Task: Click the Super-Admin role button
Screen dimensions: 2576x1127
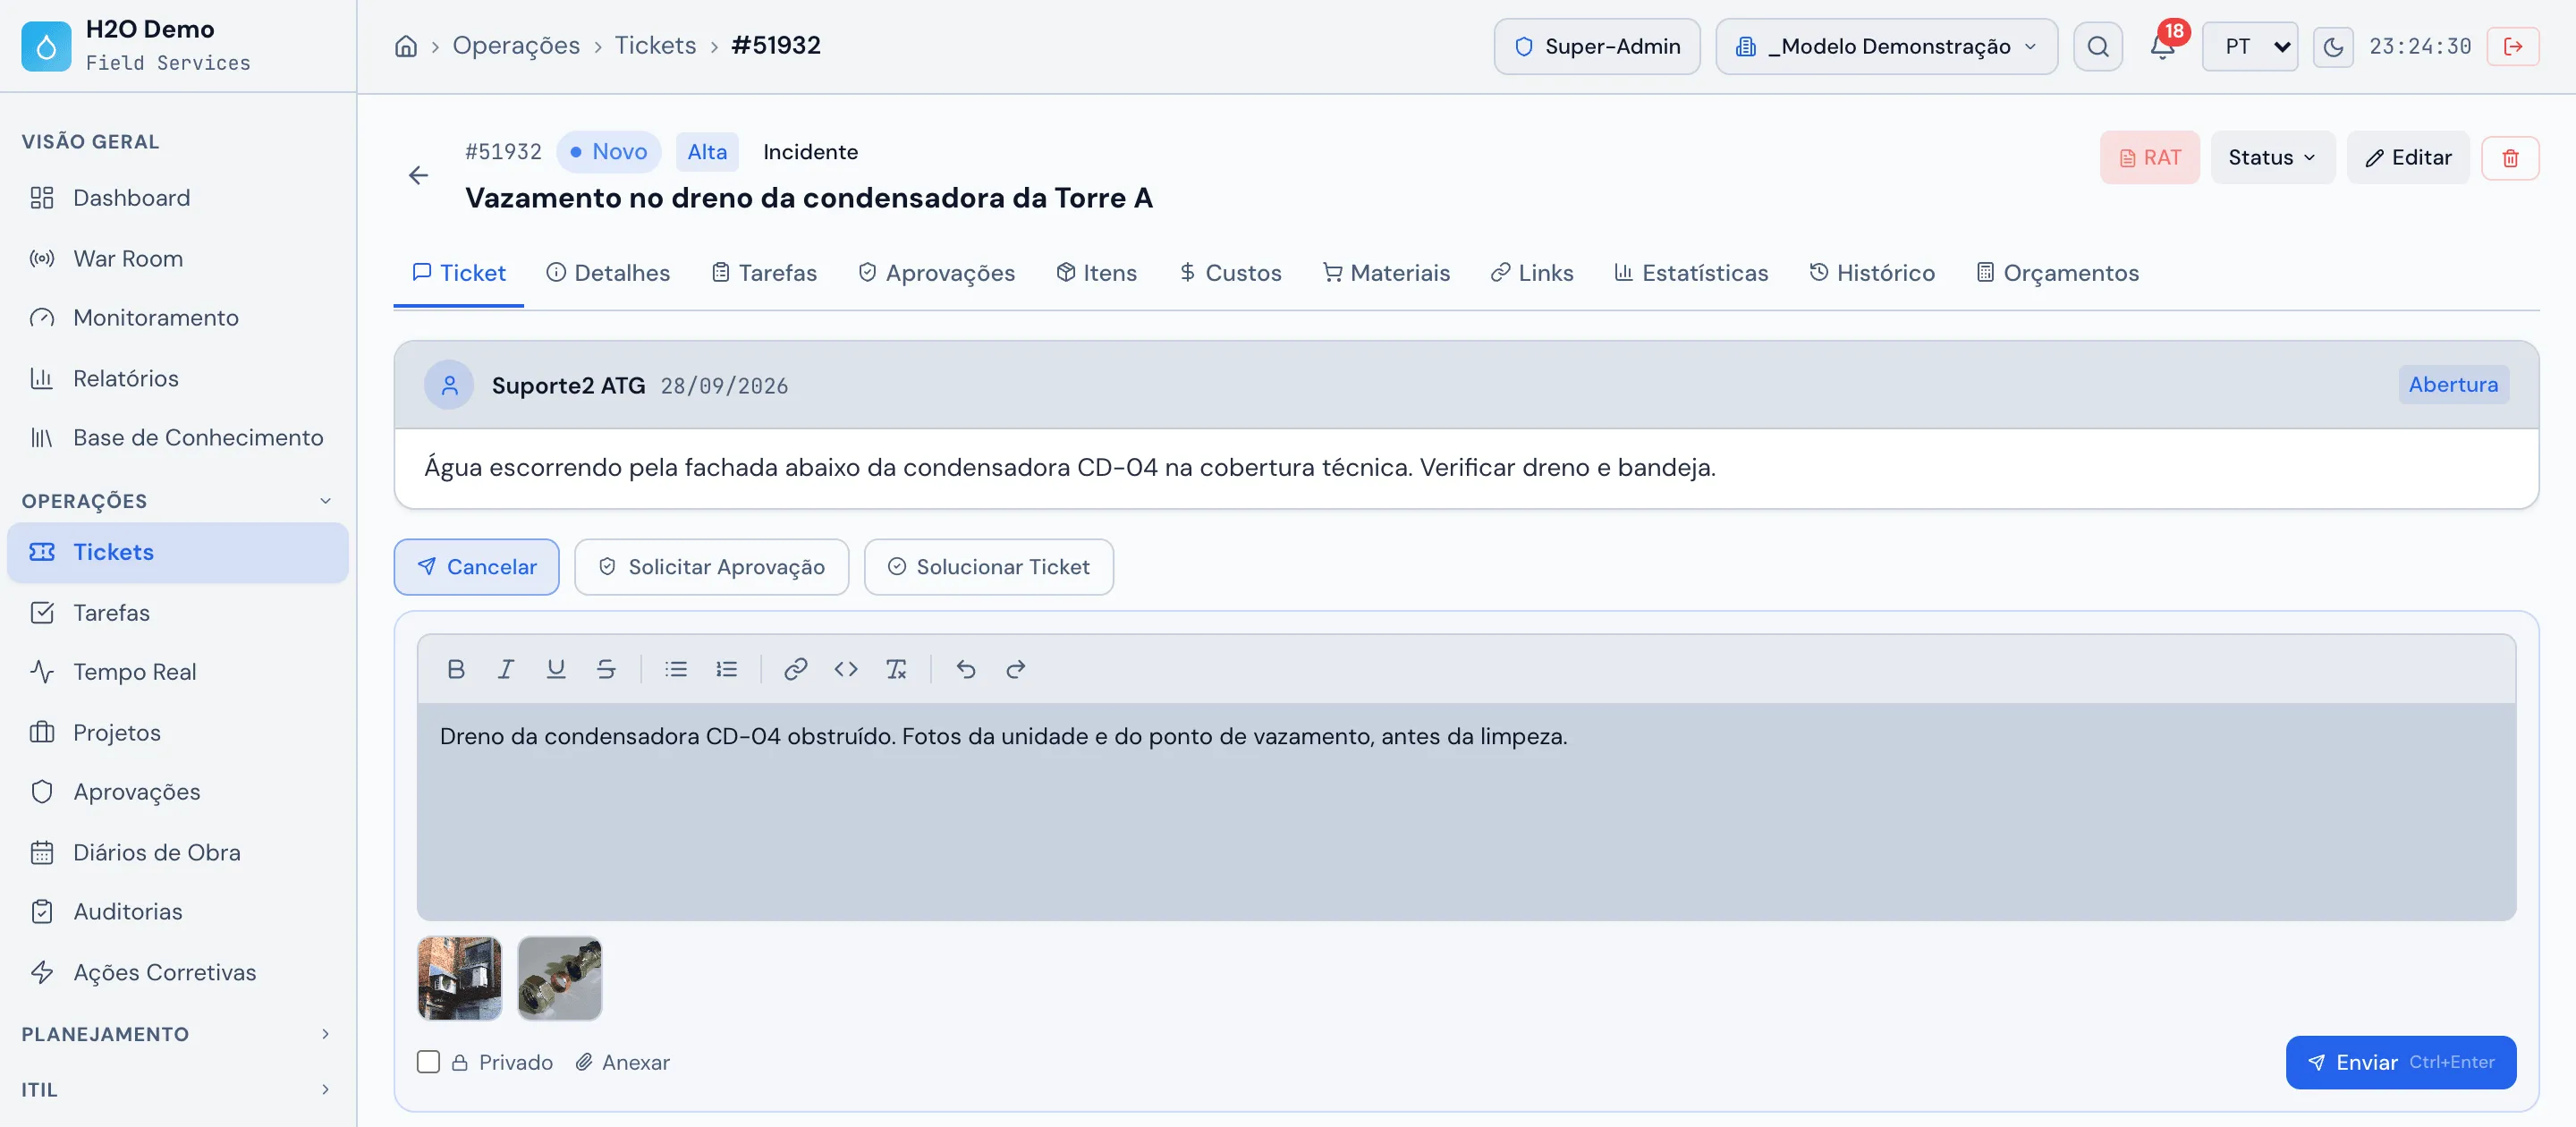Action: click(x=1597, y=46)
